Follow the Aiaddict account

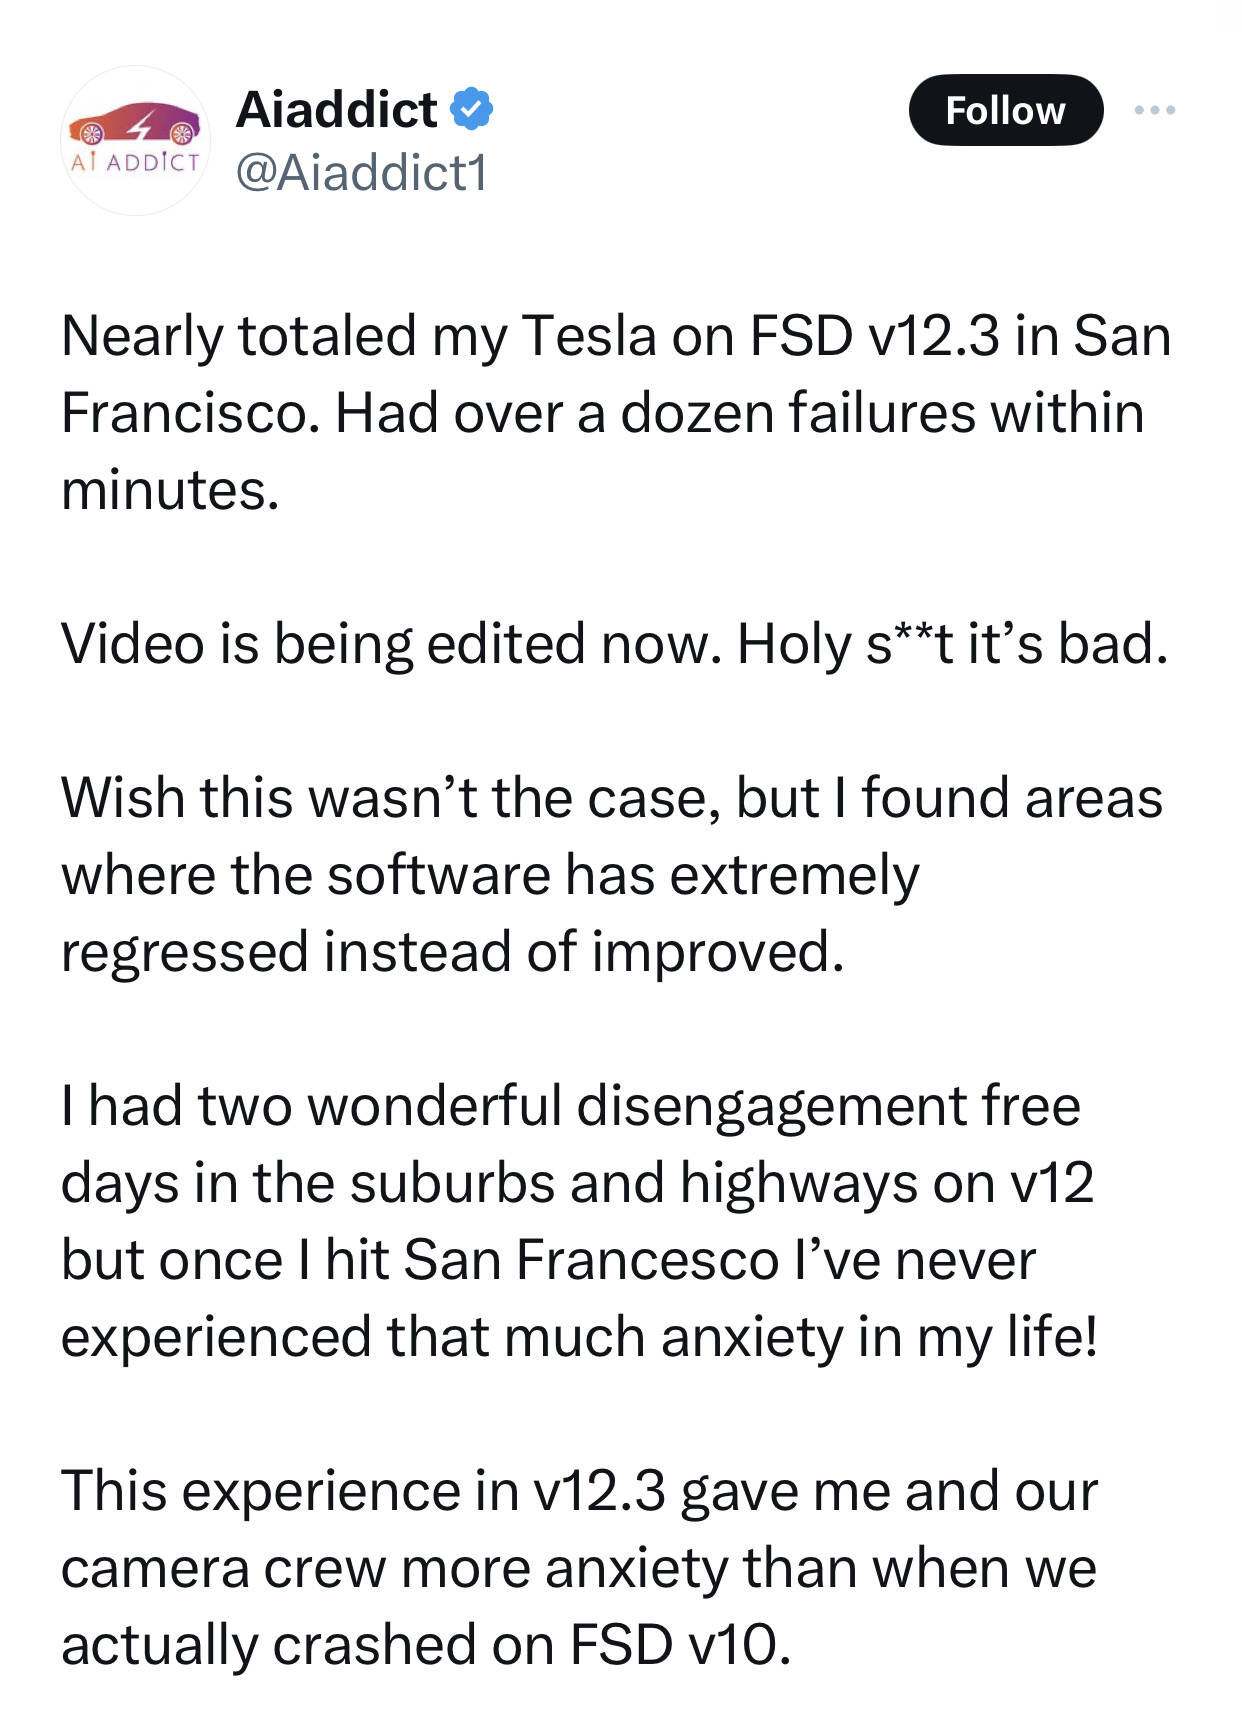[1005, 110]
